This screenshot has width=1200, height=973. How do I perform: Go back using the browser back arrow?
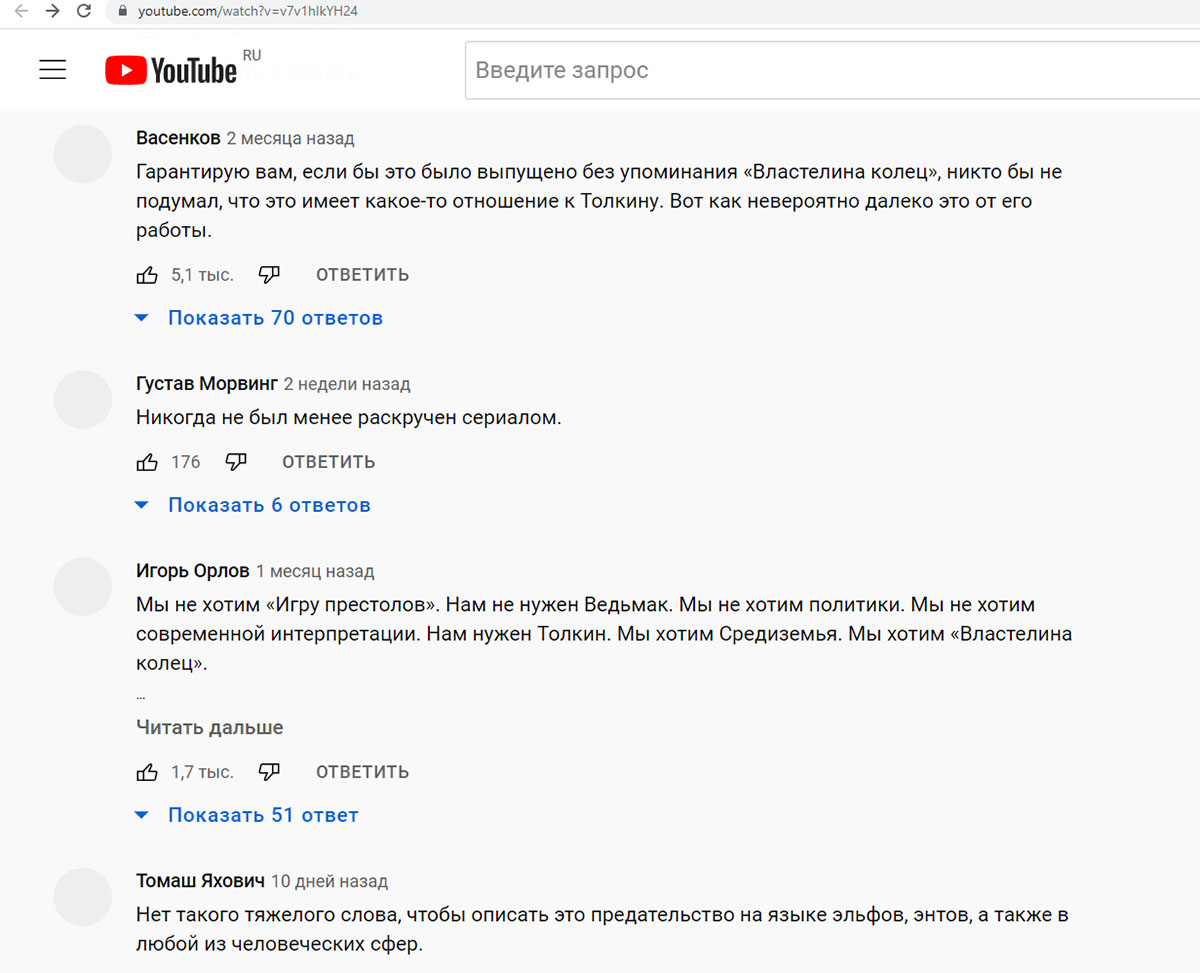[21, 11]
